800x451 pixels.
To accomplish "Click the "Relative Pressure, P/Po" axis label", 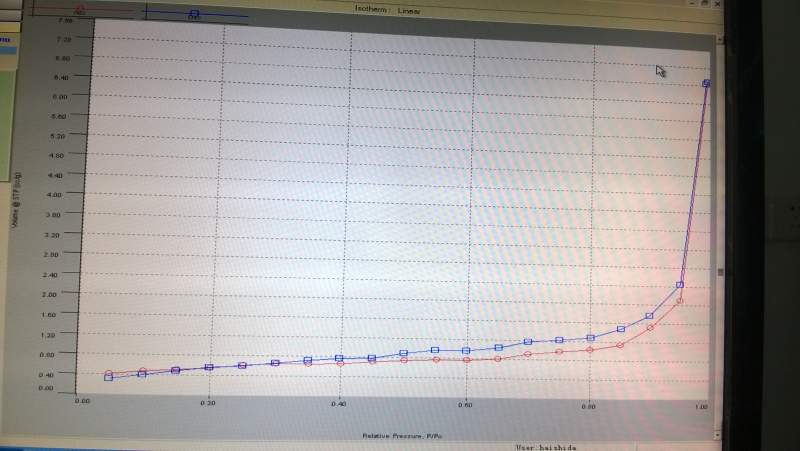I will coord(402,436).
